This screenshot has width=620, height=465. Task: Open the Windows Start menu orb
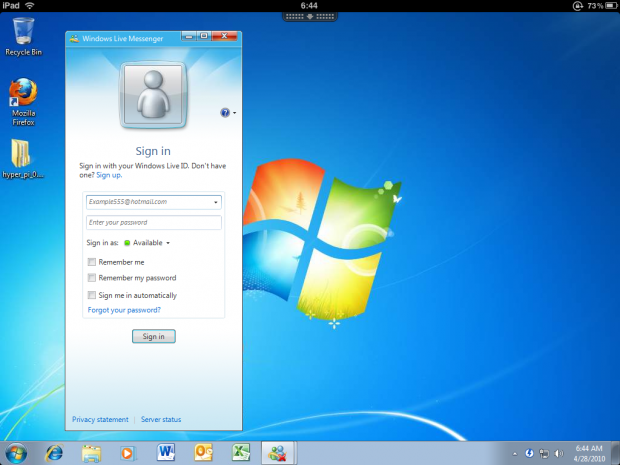(x=16, y=453)
